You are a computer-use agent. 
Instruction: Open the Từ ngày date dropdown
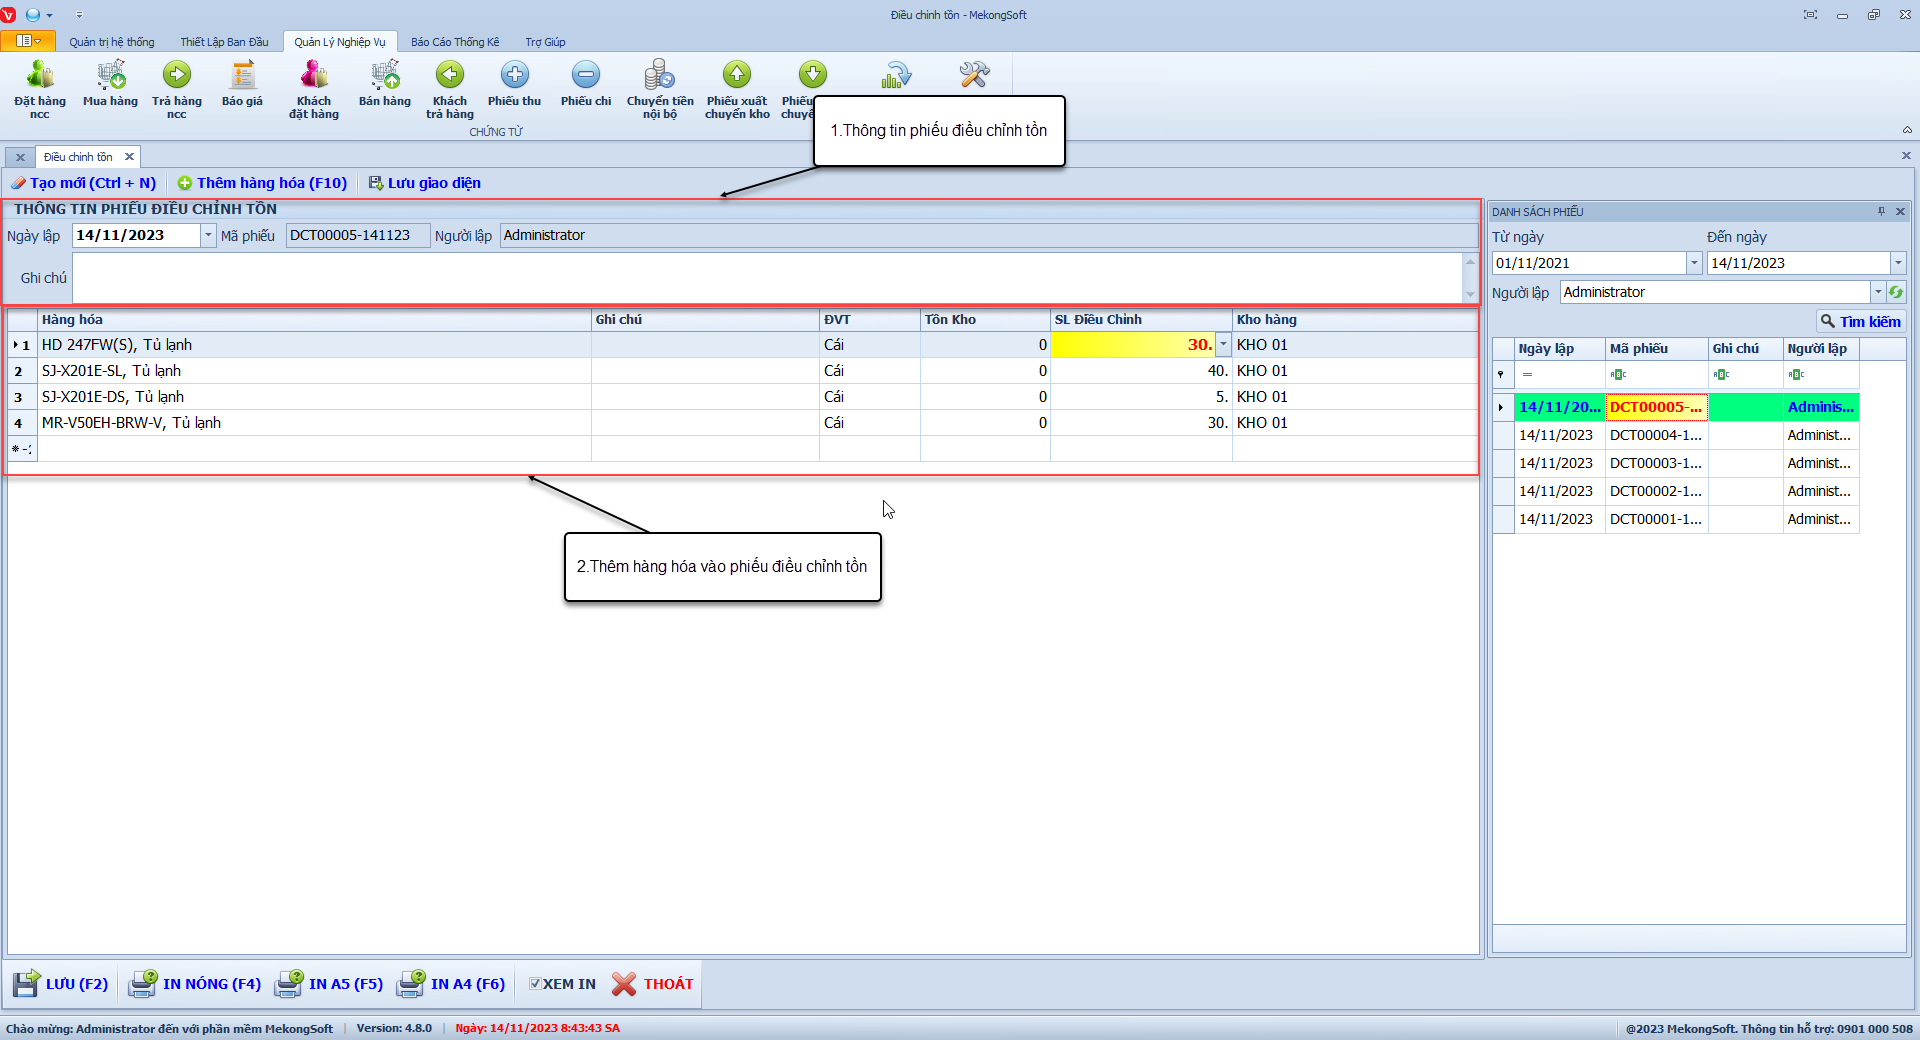coord(1694,263)
